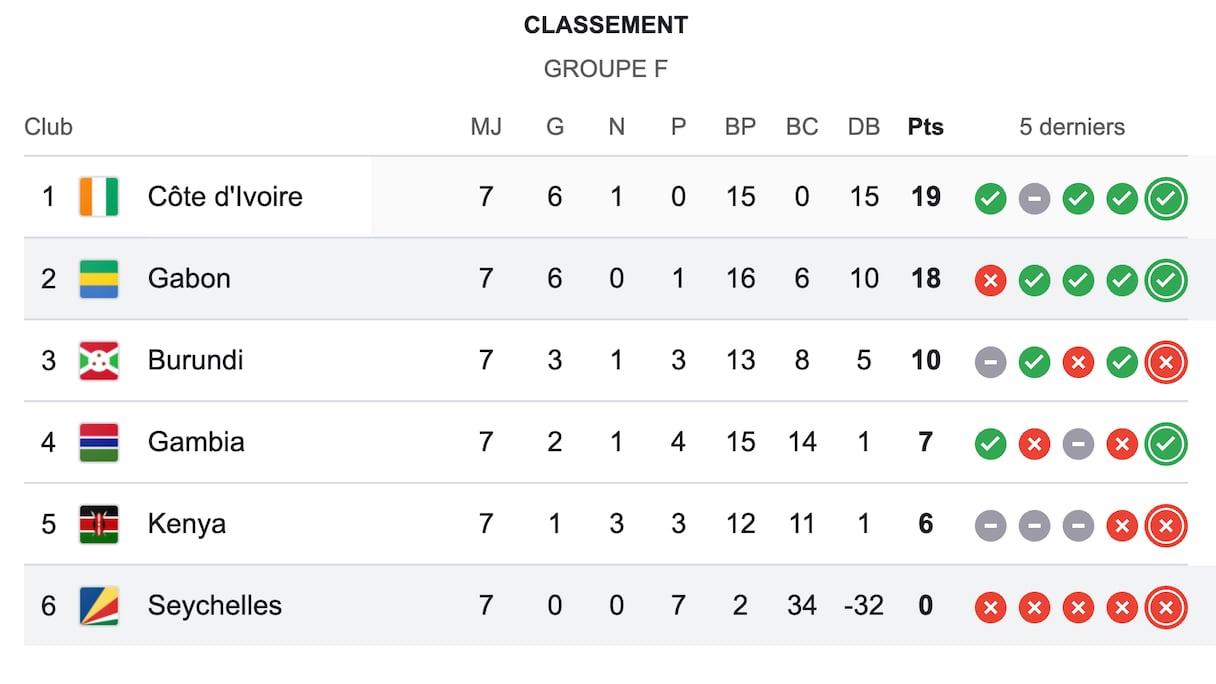Click Côte d'Ivoire's gray draw result icon
The image size is (1216, 684).
coord(1034,198)
